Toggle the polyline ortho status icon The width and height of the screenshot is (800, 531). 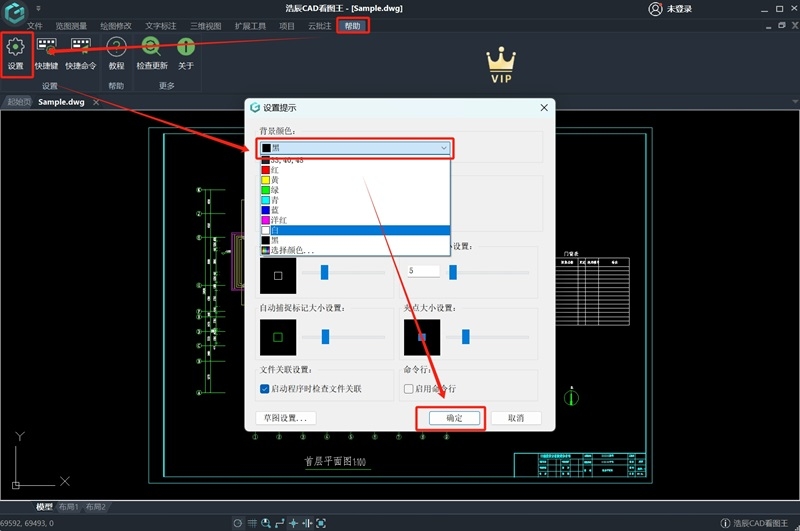[x=280, y=523]
